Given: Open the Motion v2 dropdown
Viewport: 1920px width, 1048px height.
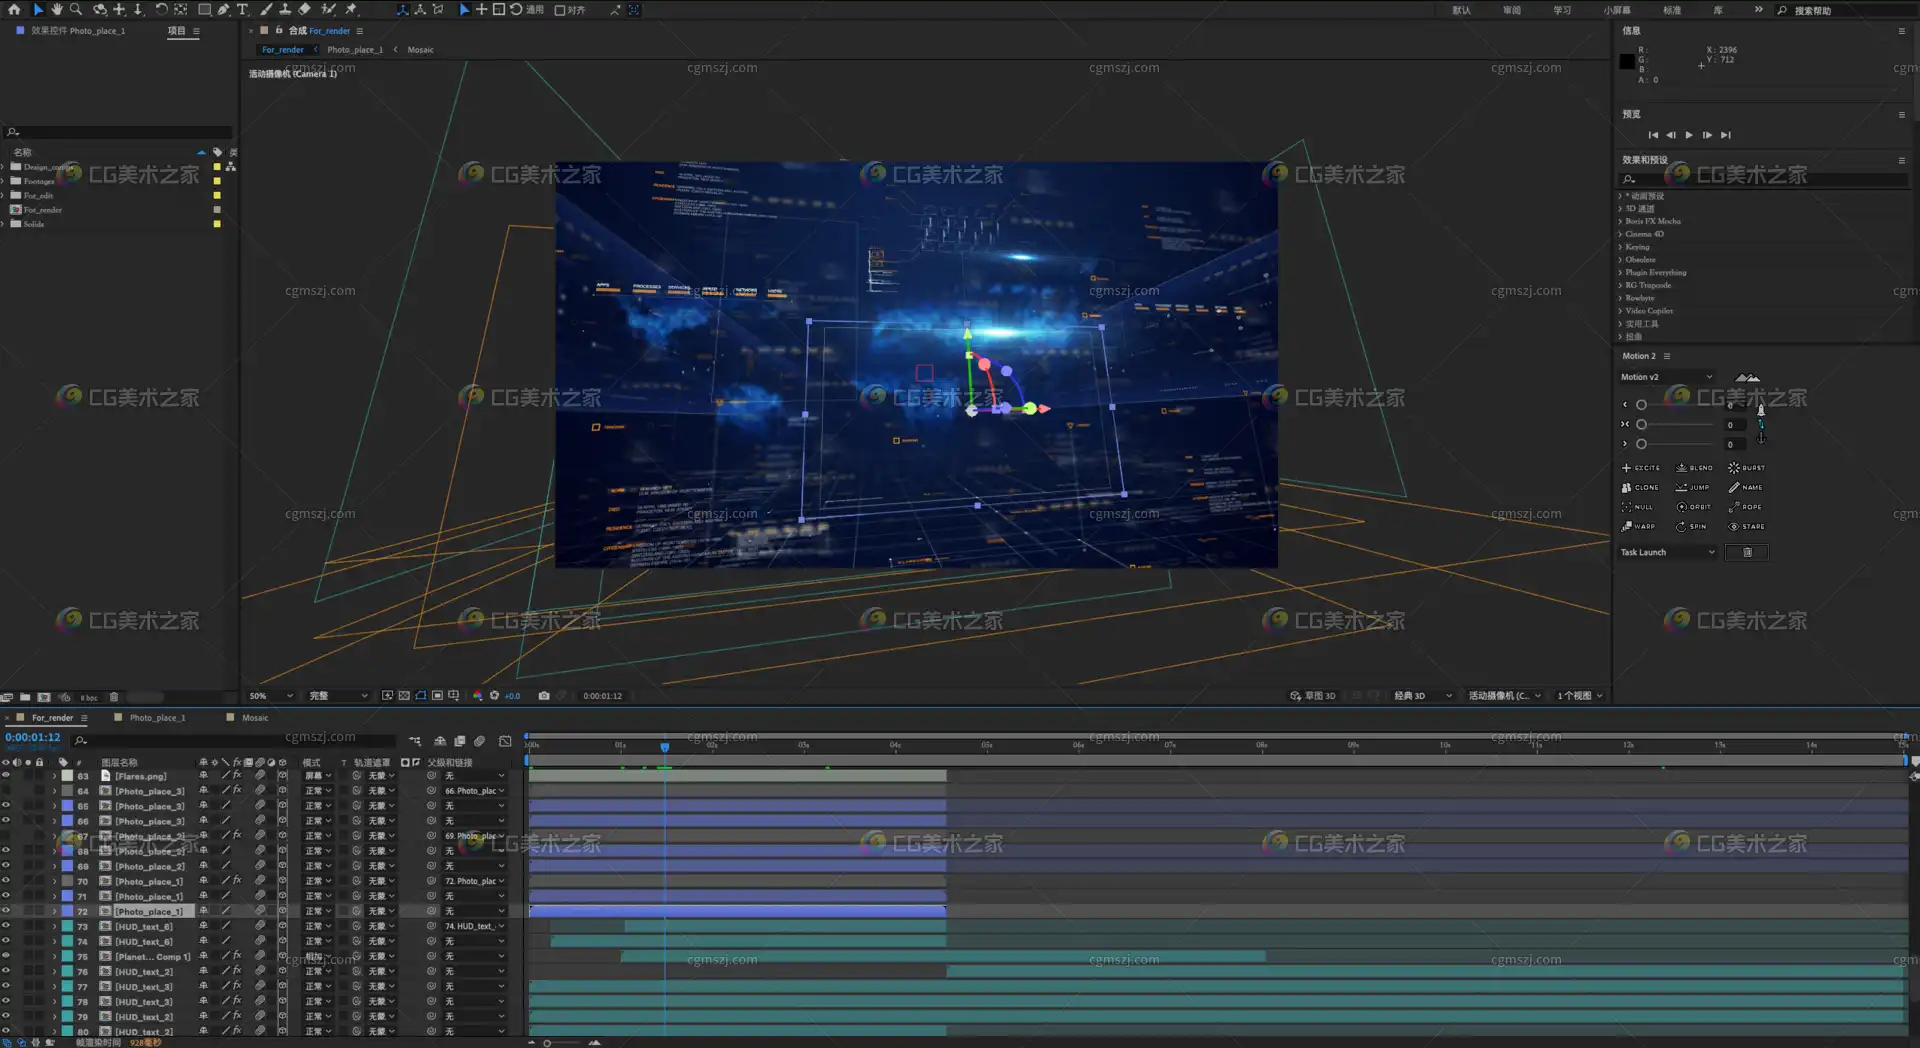Looking at the screenshot, I should click(x=1666, y=377).
